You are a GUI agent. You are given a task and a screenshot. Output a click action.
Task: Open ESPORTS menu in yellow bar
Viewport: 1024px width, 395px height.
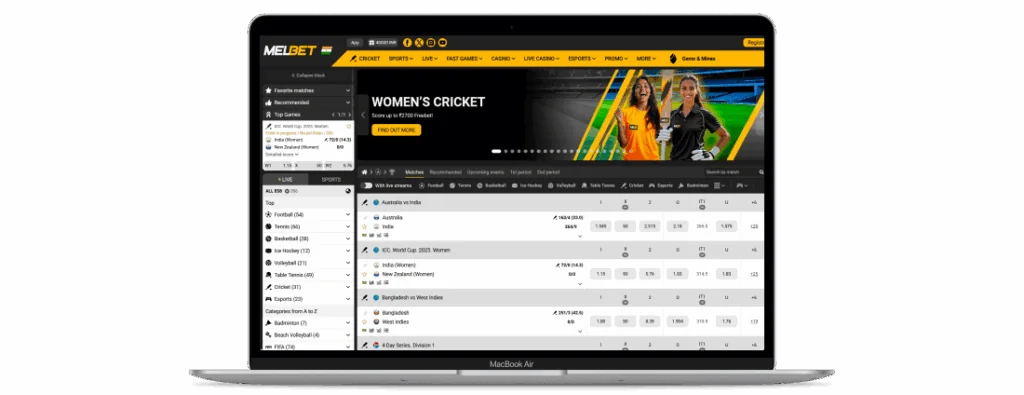pos(582,59)
